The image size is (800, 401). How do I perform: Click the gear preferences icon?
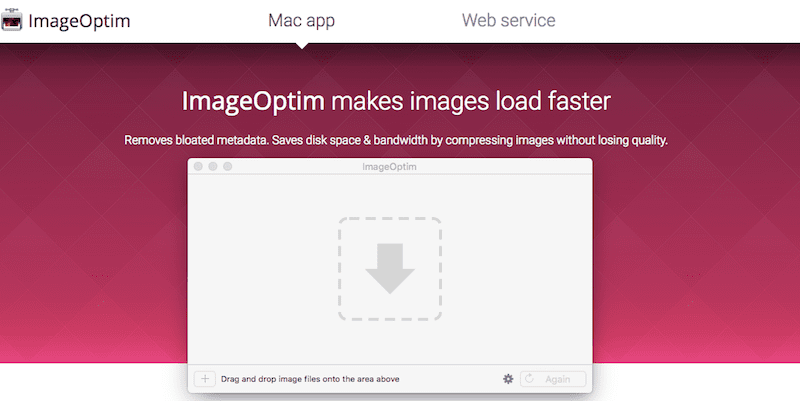508,379
